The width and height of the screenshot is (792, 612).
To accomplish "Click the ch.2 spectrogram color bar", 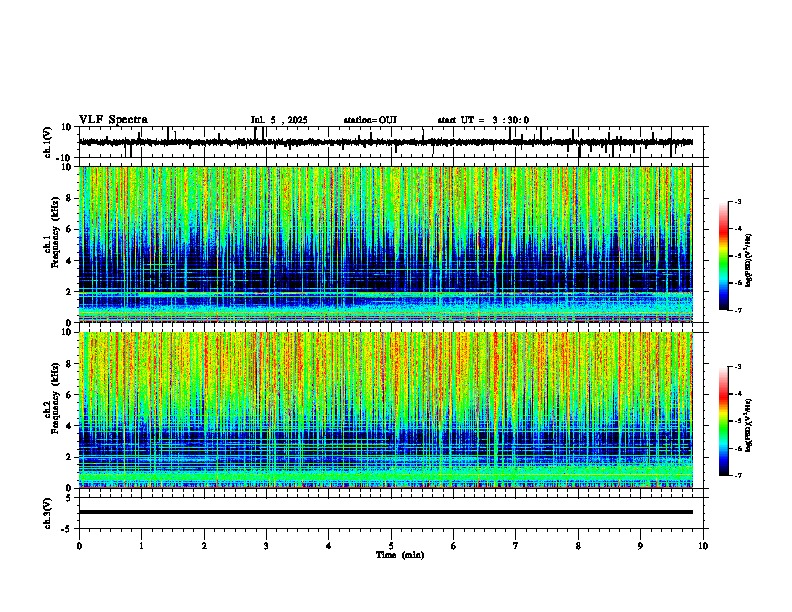I will point(724,421).
